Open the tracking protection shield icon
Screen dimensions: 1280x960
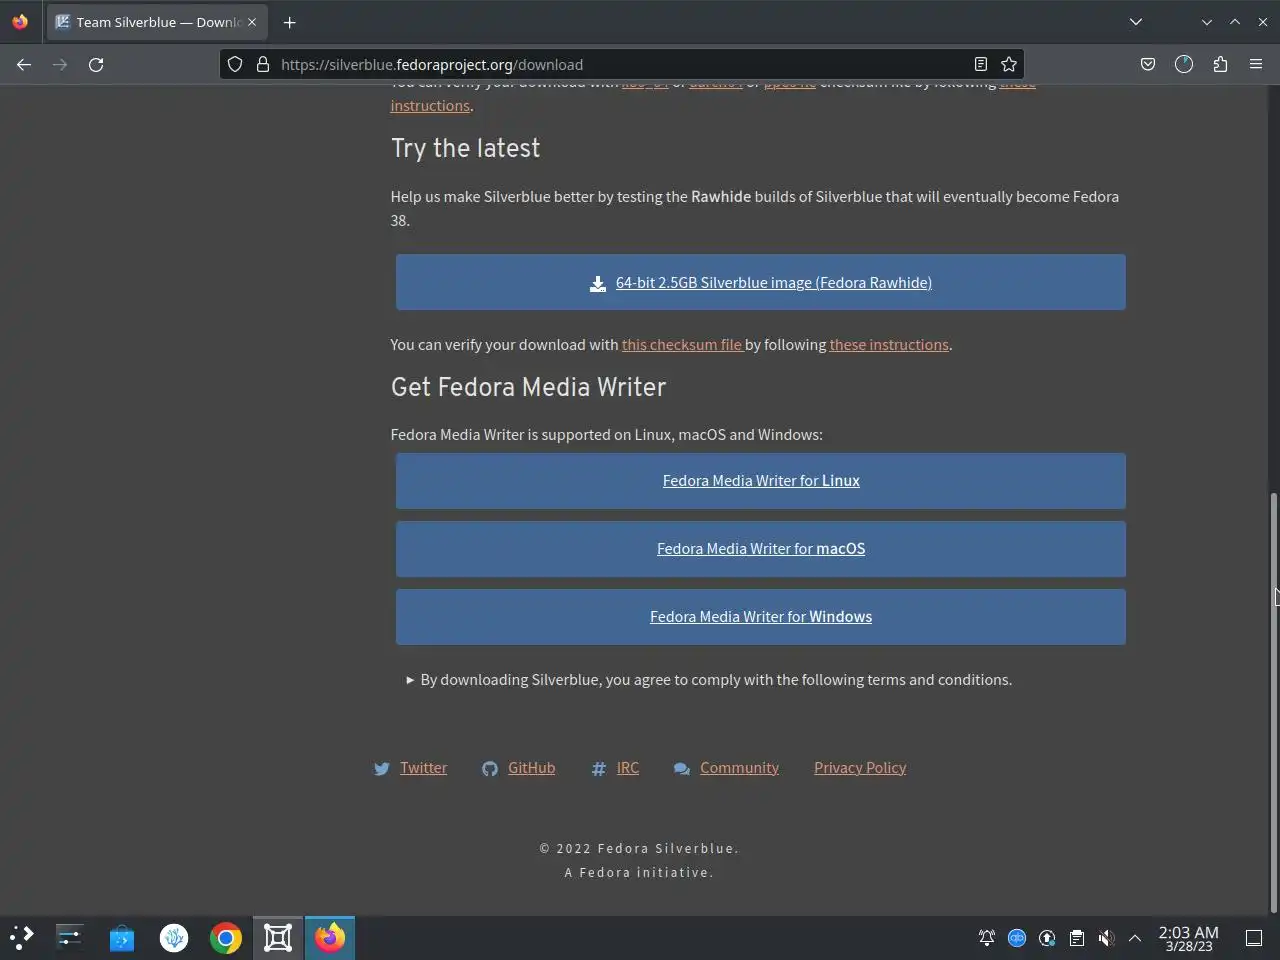[235, 64]
